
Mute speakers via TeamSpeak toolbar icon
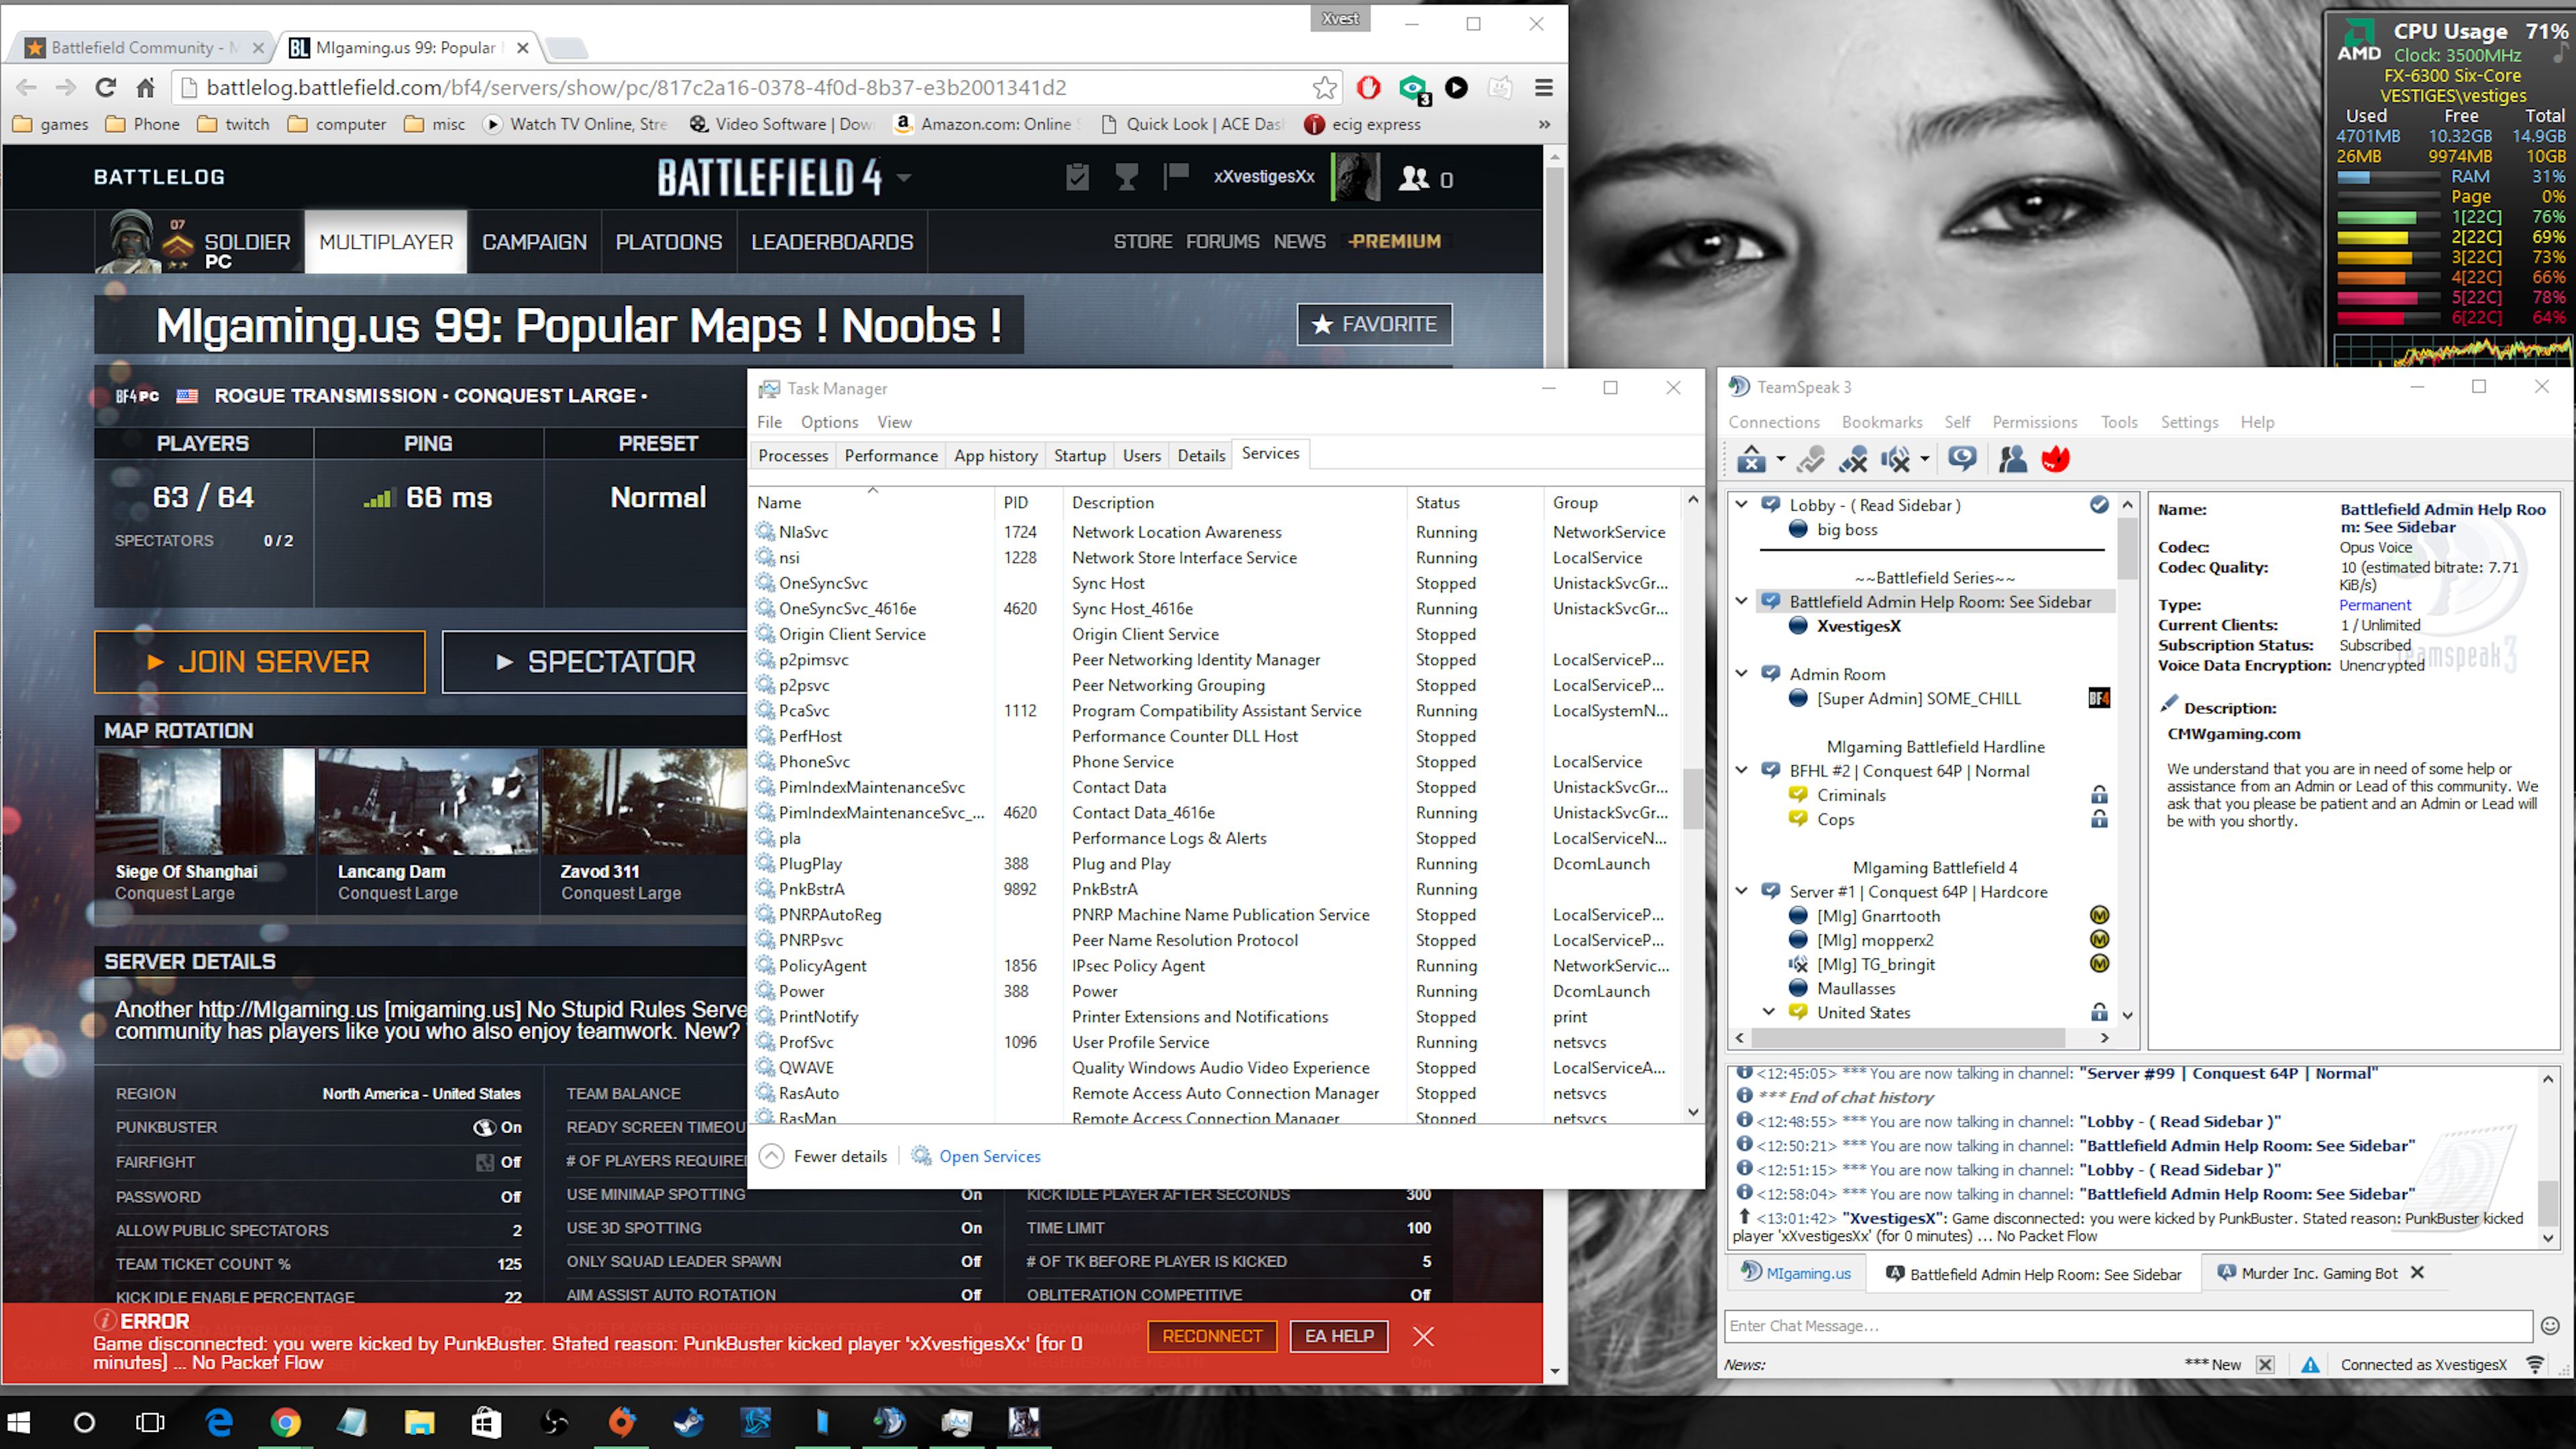[x=1895, y=459]
